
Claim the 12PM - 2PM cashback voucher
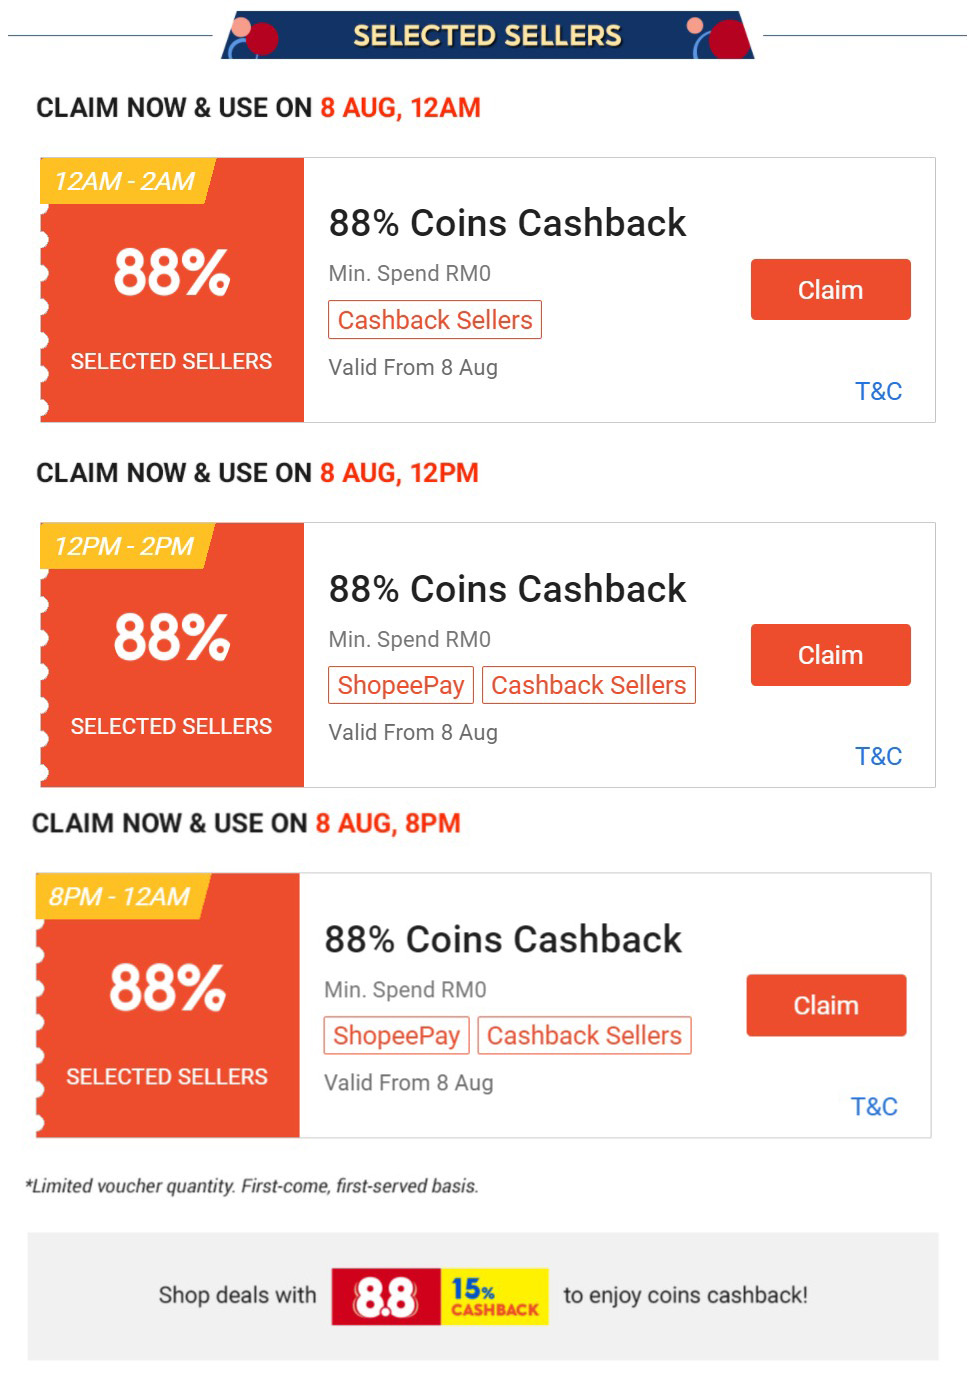pos(830,655)
